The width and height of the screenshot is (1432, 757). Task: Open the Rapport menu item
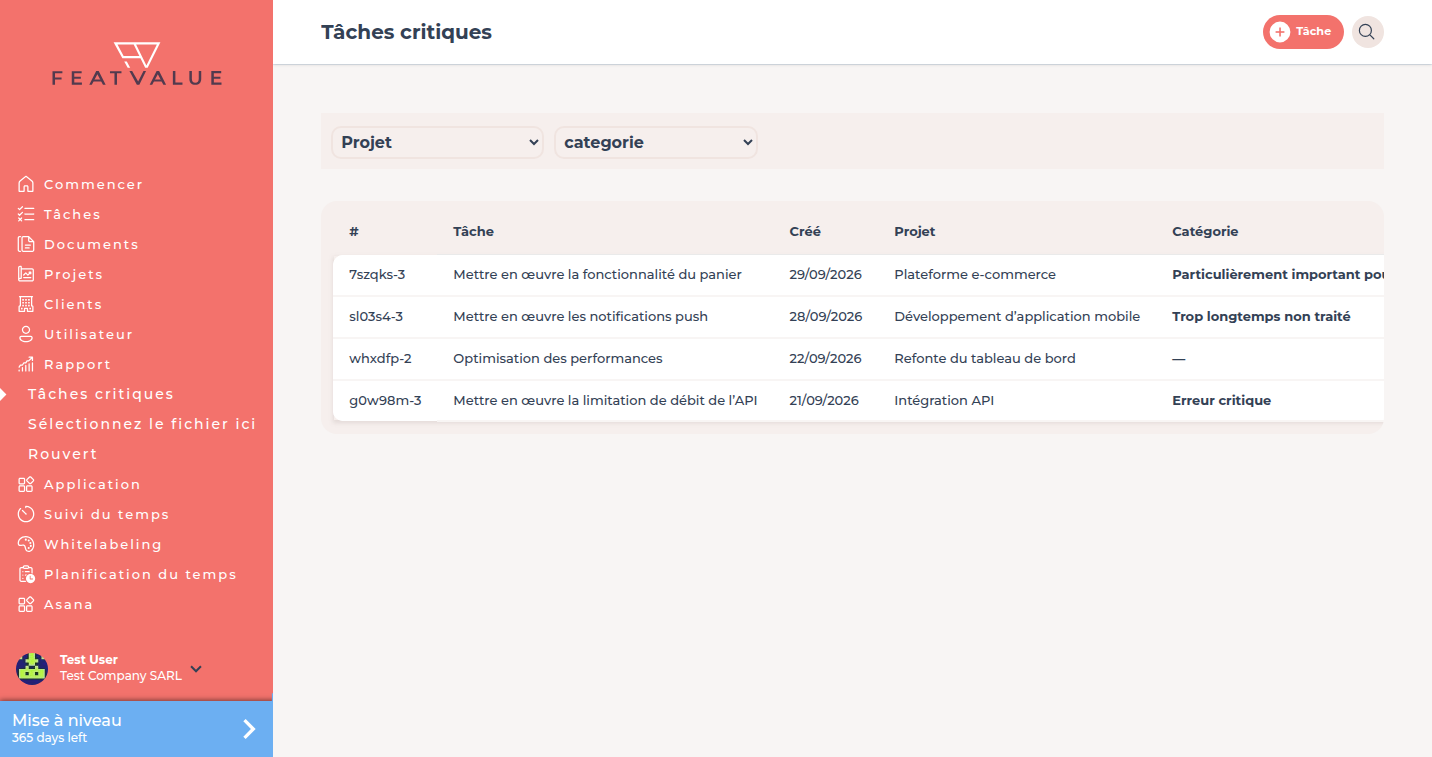click(x=77, y=364)
